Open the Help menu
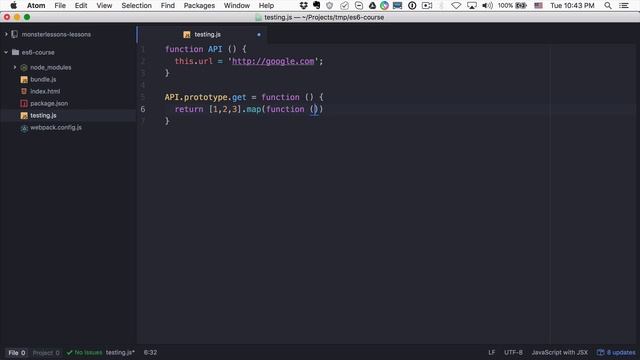Viewport: 640px width, 360px height. (x=266, y=5)
